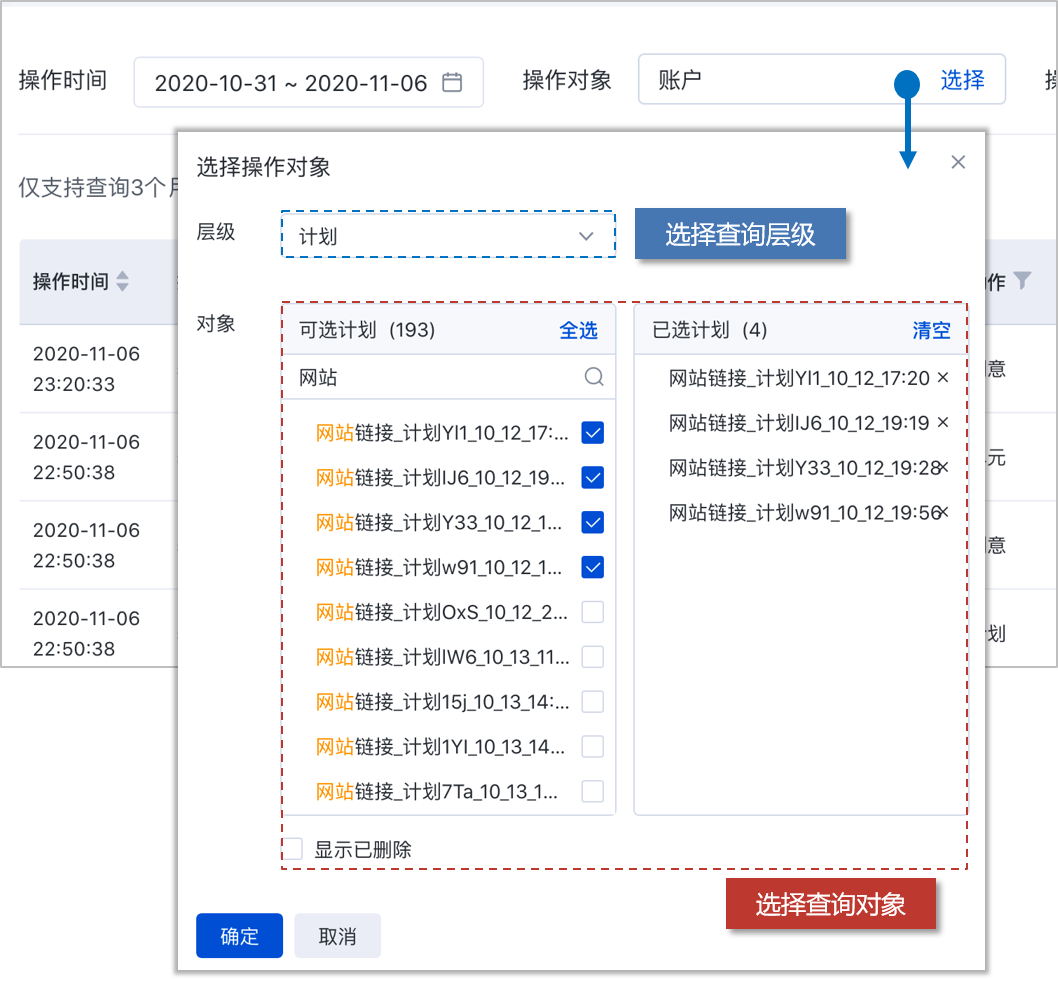Image resolution: width=1058 pixels, height=981 pixels.
Task: Remove 网站链接_计划Y33 from selected list
Action: point(942,467)
